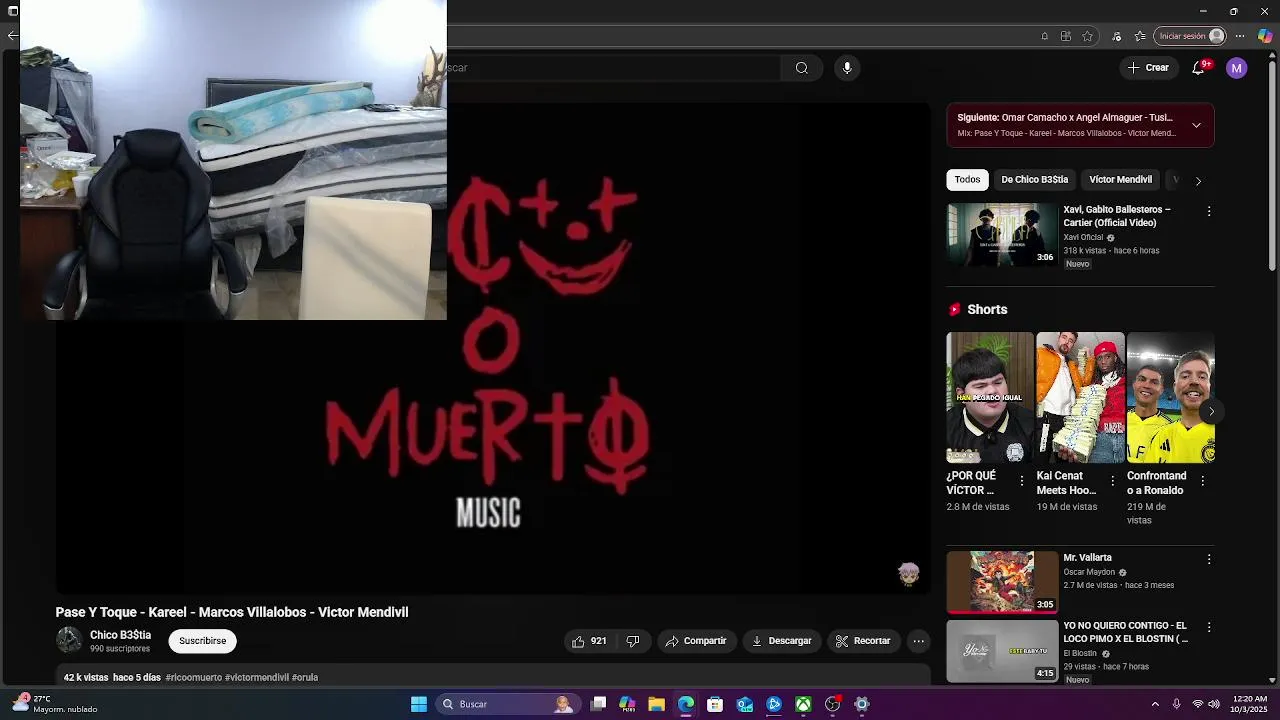
Task: Open Outlook from taskbar
Action: pyautogui.click(x=745, y=704)
